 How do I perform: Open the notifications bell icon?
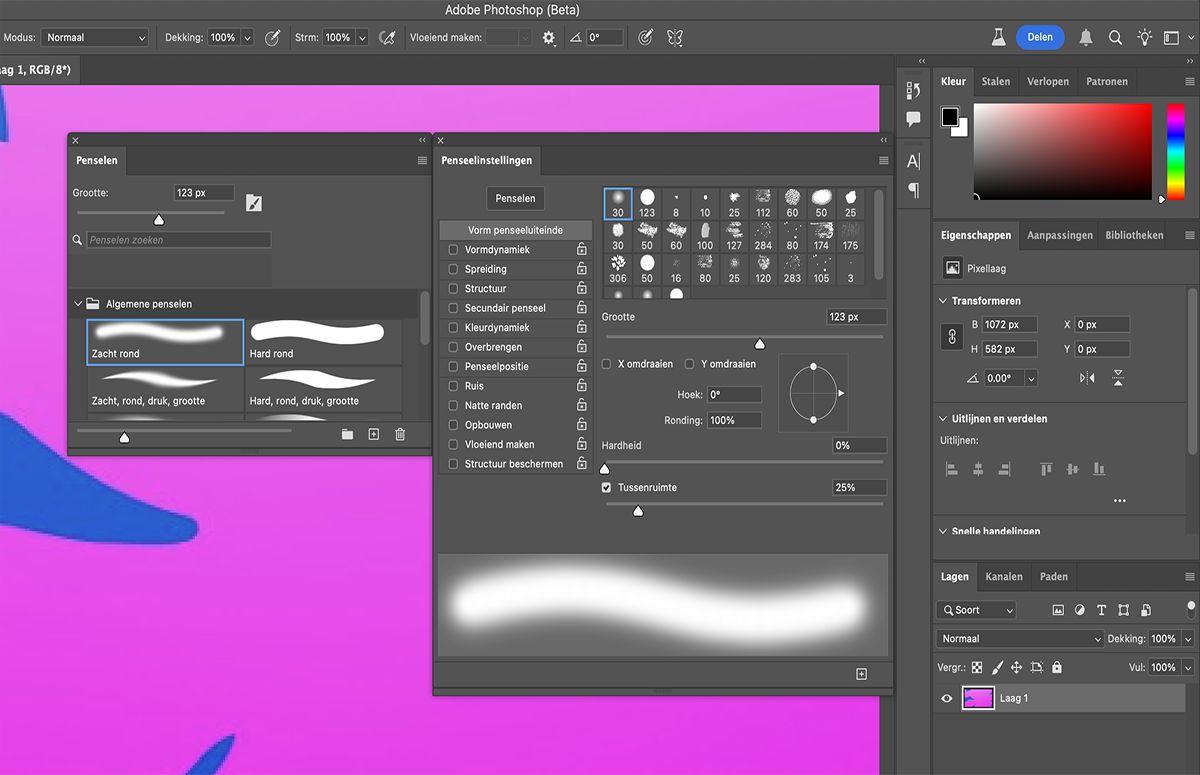(x=1085, y=38)
